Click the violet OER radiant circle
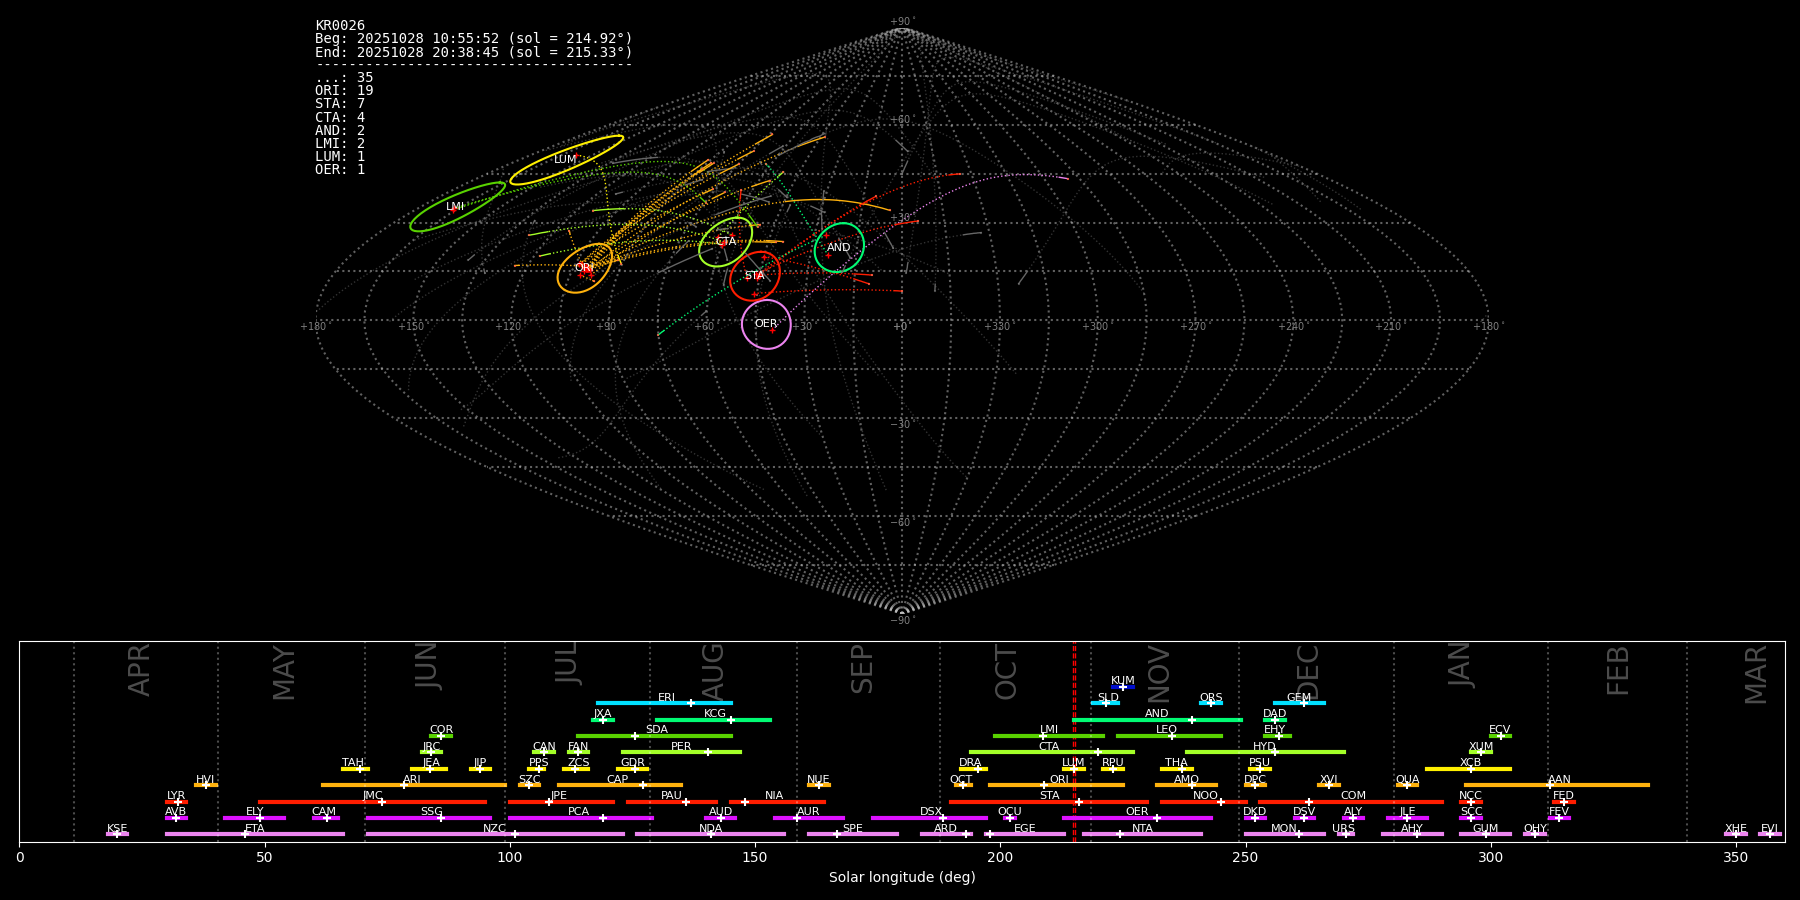The image size is (1800, 900). [766, 324]
